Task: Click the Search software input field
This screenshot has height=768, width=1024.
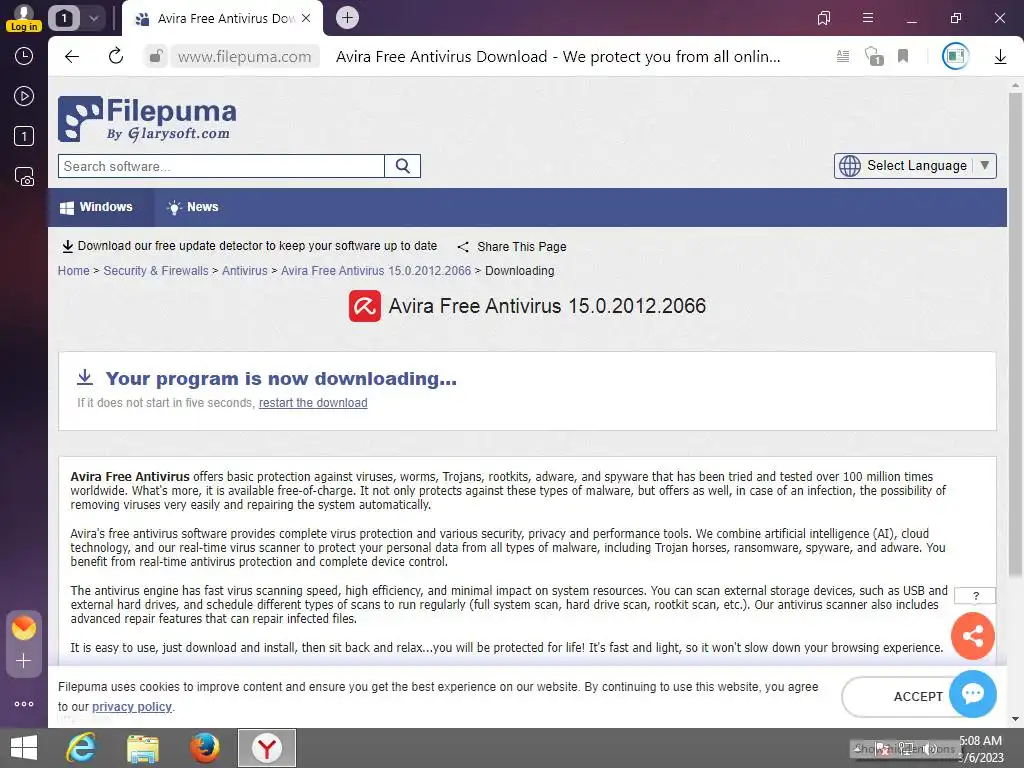Action: (221, 166)
